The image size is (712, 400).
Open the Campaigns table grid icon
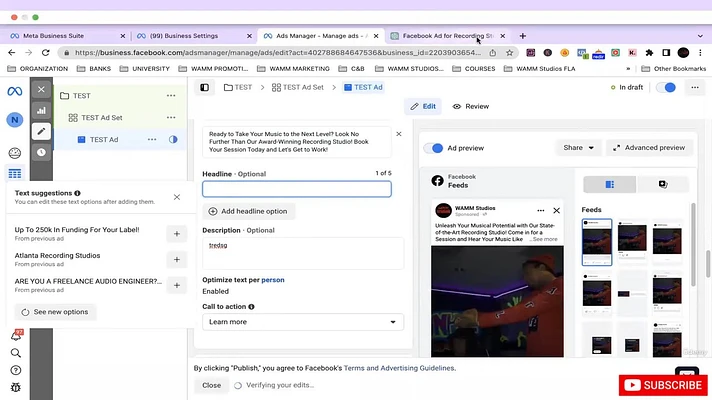click(x=15, y=173)
